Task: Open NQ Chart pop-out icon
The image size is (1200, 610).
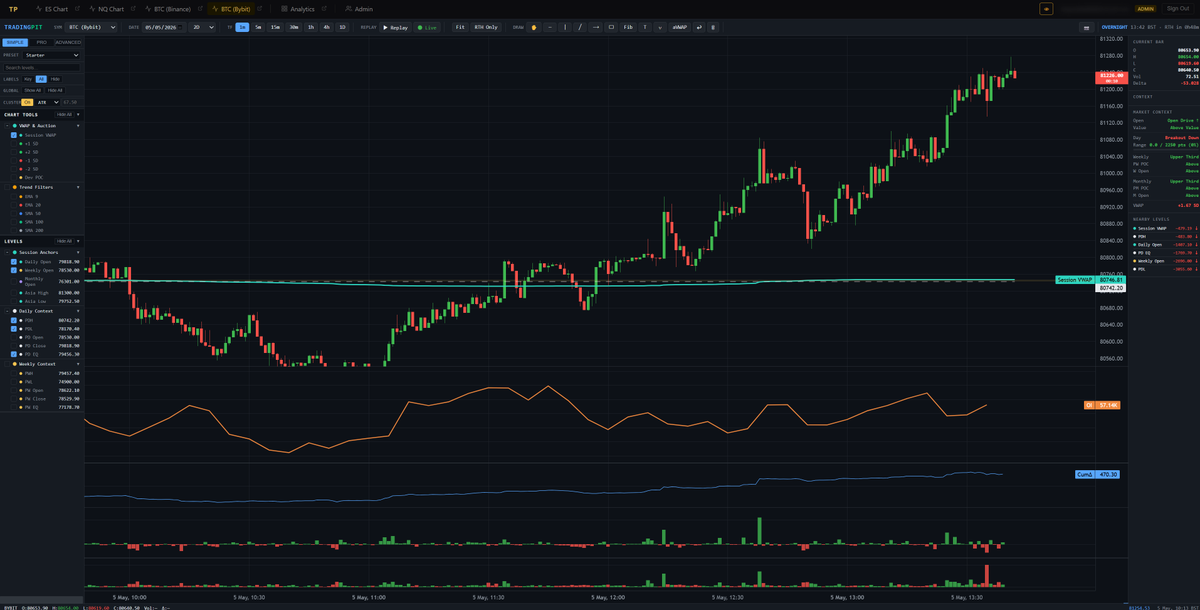Action: tap(133, 8)
